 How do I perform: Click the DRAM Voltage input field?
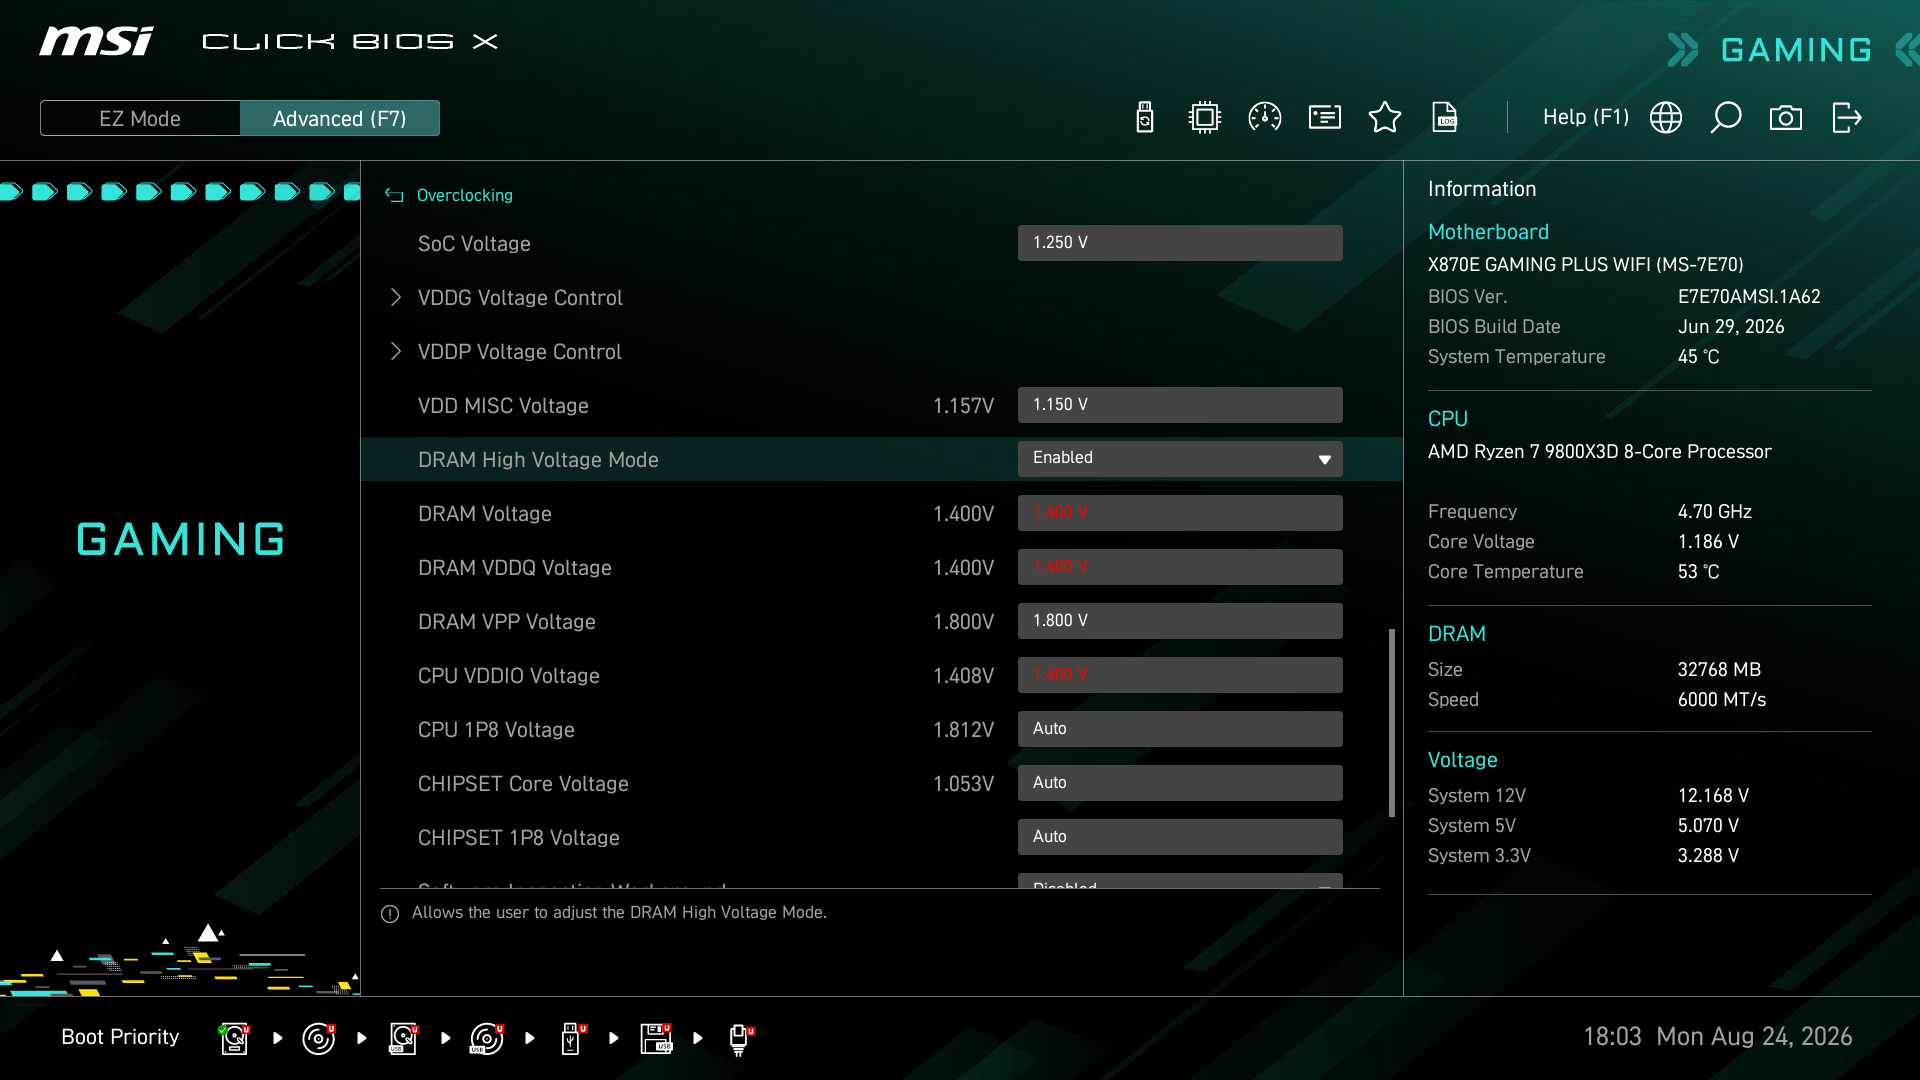(1180, 513)
